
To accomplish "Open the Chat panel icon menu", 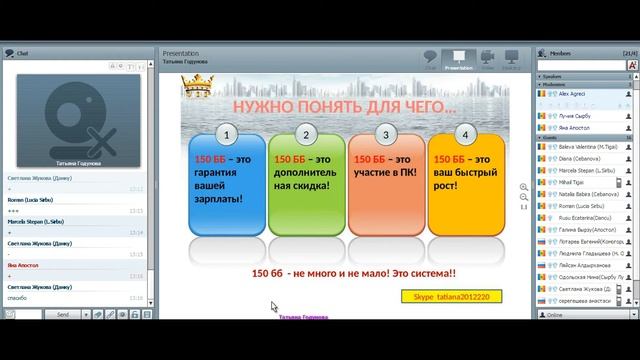I will coord(9,53).
